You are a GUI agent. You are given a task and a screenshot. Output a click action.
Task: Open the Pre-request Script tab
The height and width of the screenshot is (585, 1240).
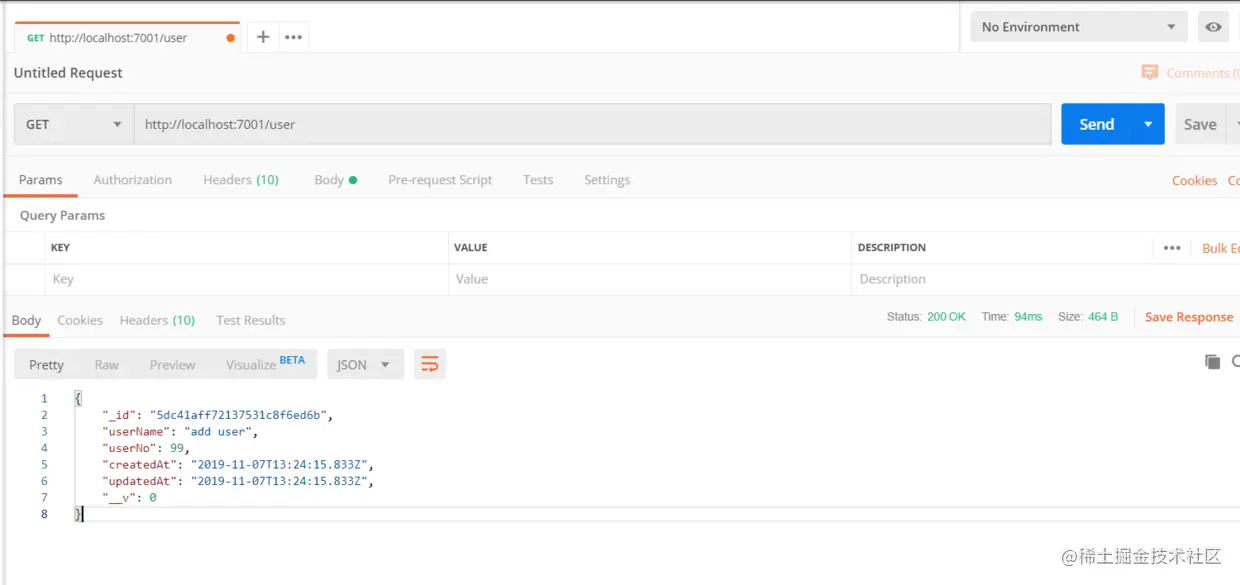440,180
